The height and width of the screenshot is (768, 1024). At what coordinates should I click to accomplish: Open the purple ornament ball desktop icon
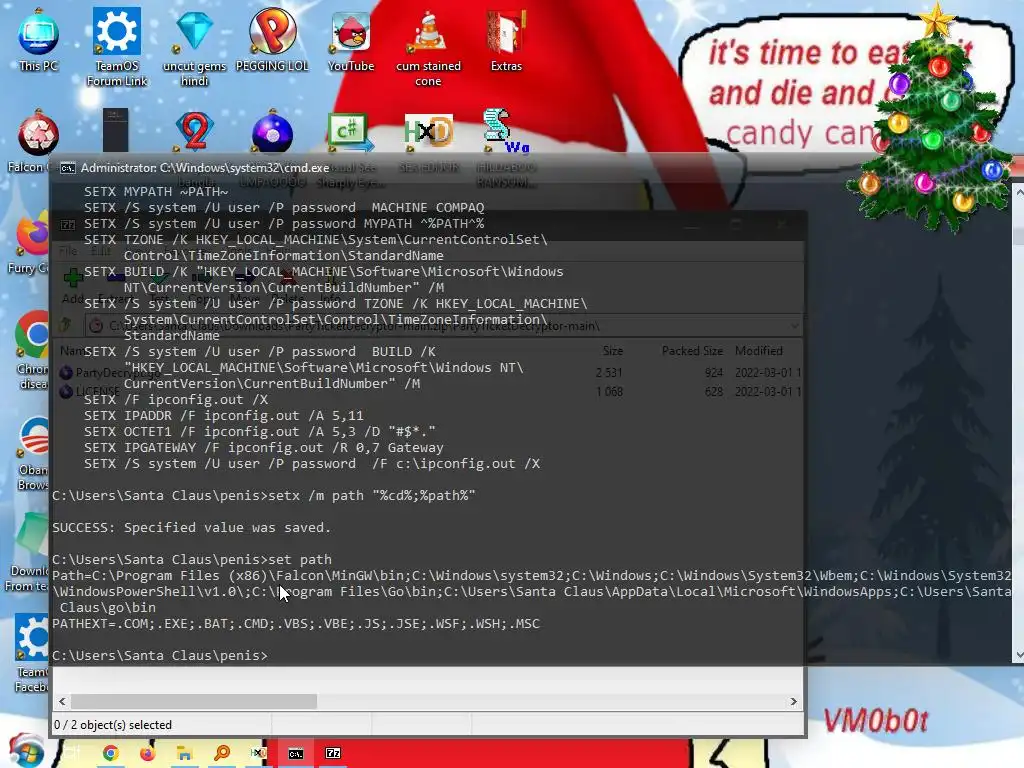point(272,133)
